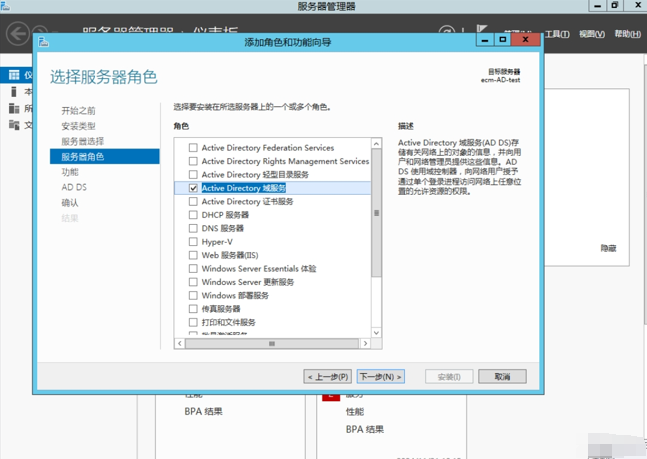Click the wizard title bar icon
Image resolution: width=647 pixels, height=459 pixels.
tap(43, 42)
